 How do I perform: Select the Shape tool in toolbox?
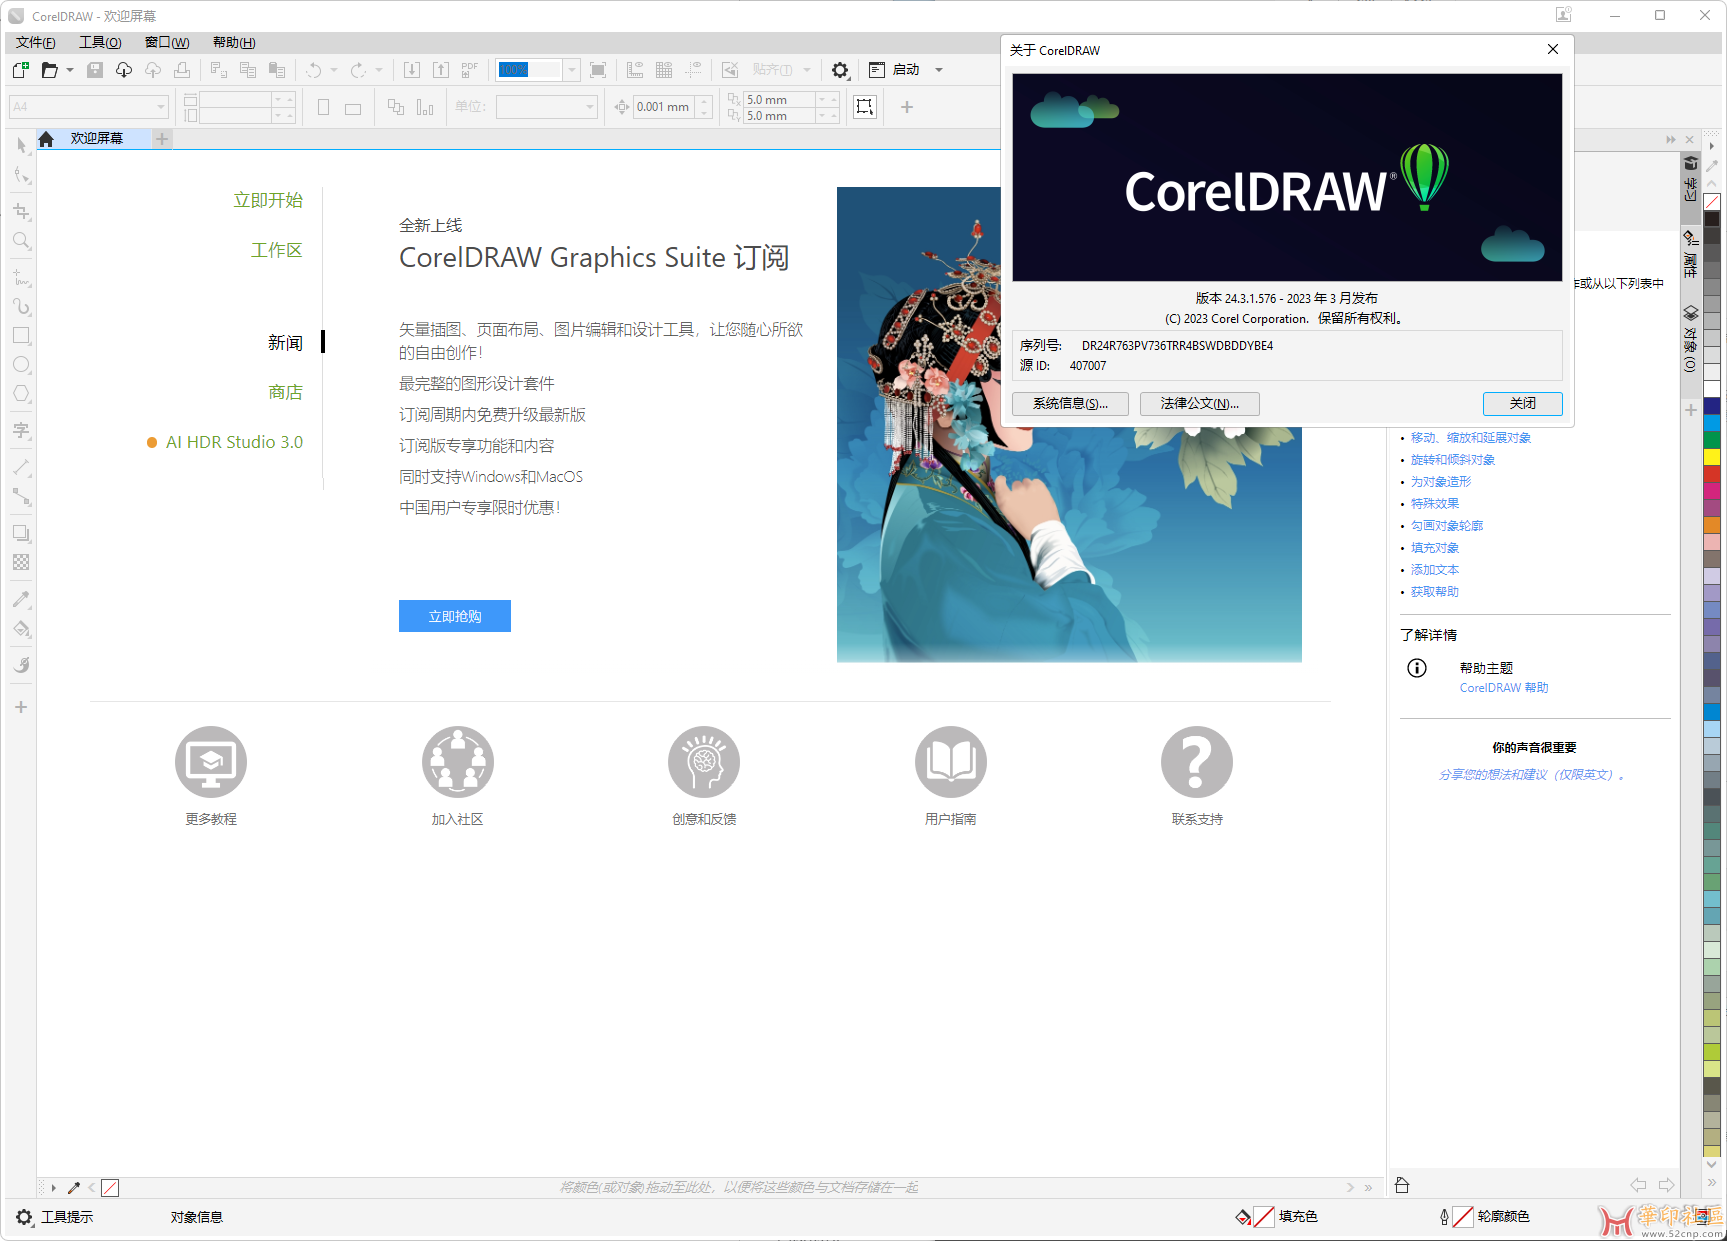point(21,176)
